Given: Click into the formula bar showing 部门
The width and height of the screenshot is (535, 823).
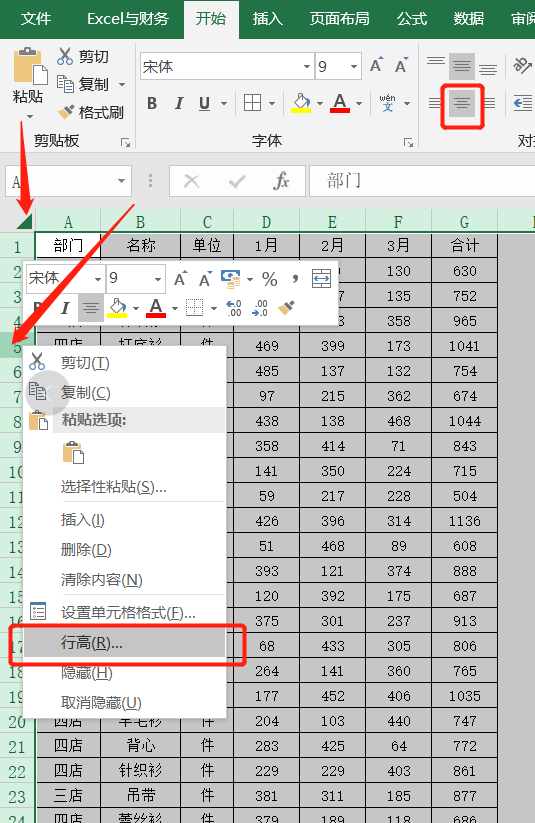Looking at the screenshot, I should [422, 181].
